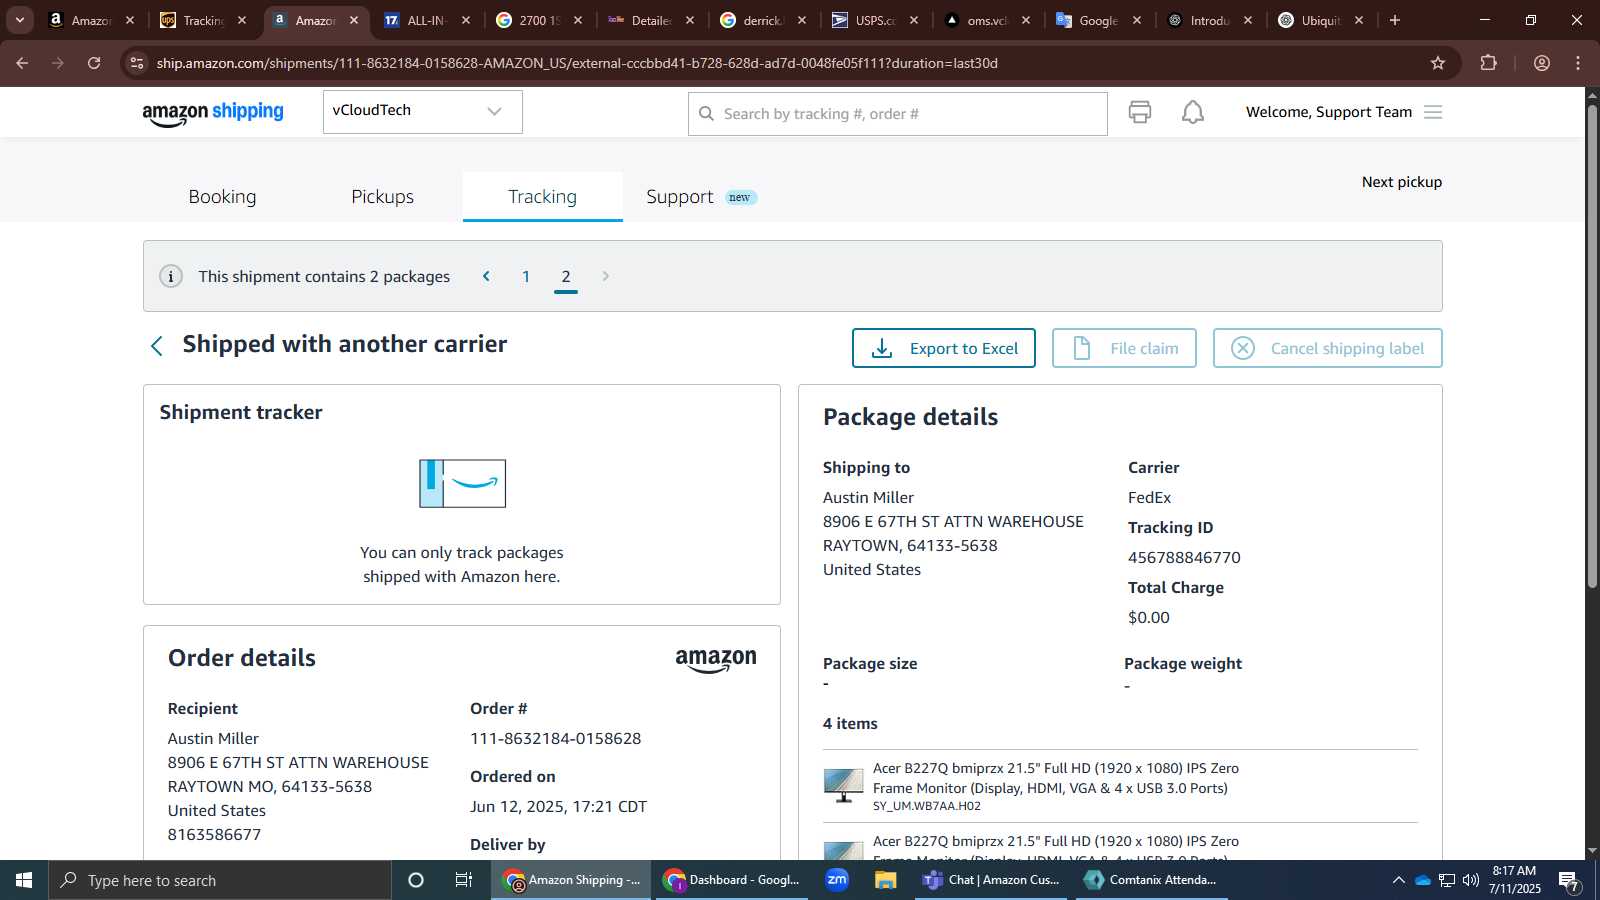Select the Tracking tab
This screenshot has height=900, width=1600.
[x=542, y=197]
